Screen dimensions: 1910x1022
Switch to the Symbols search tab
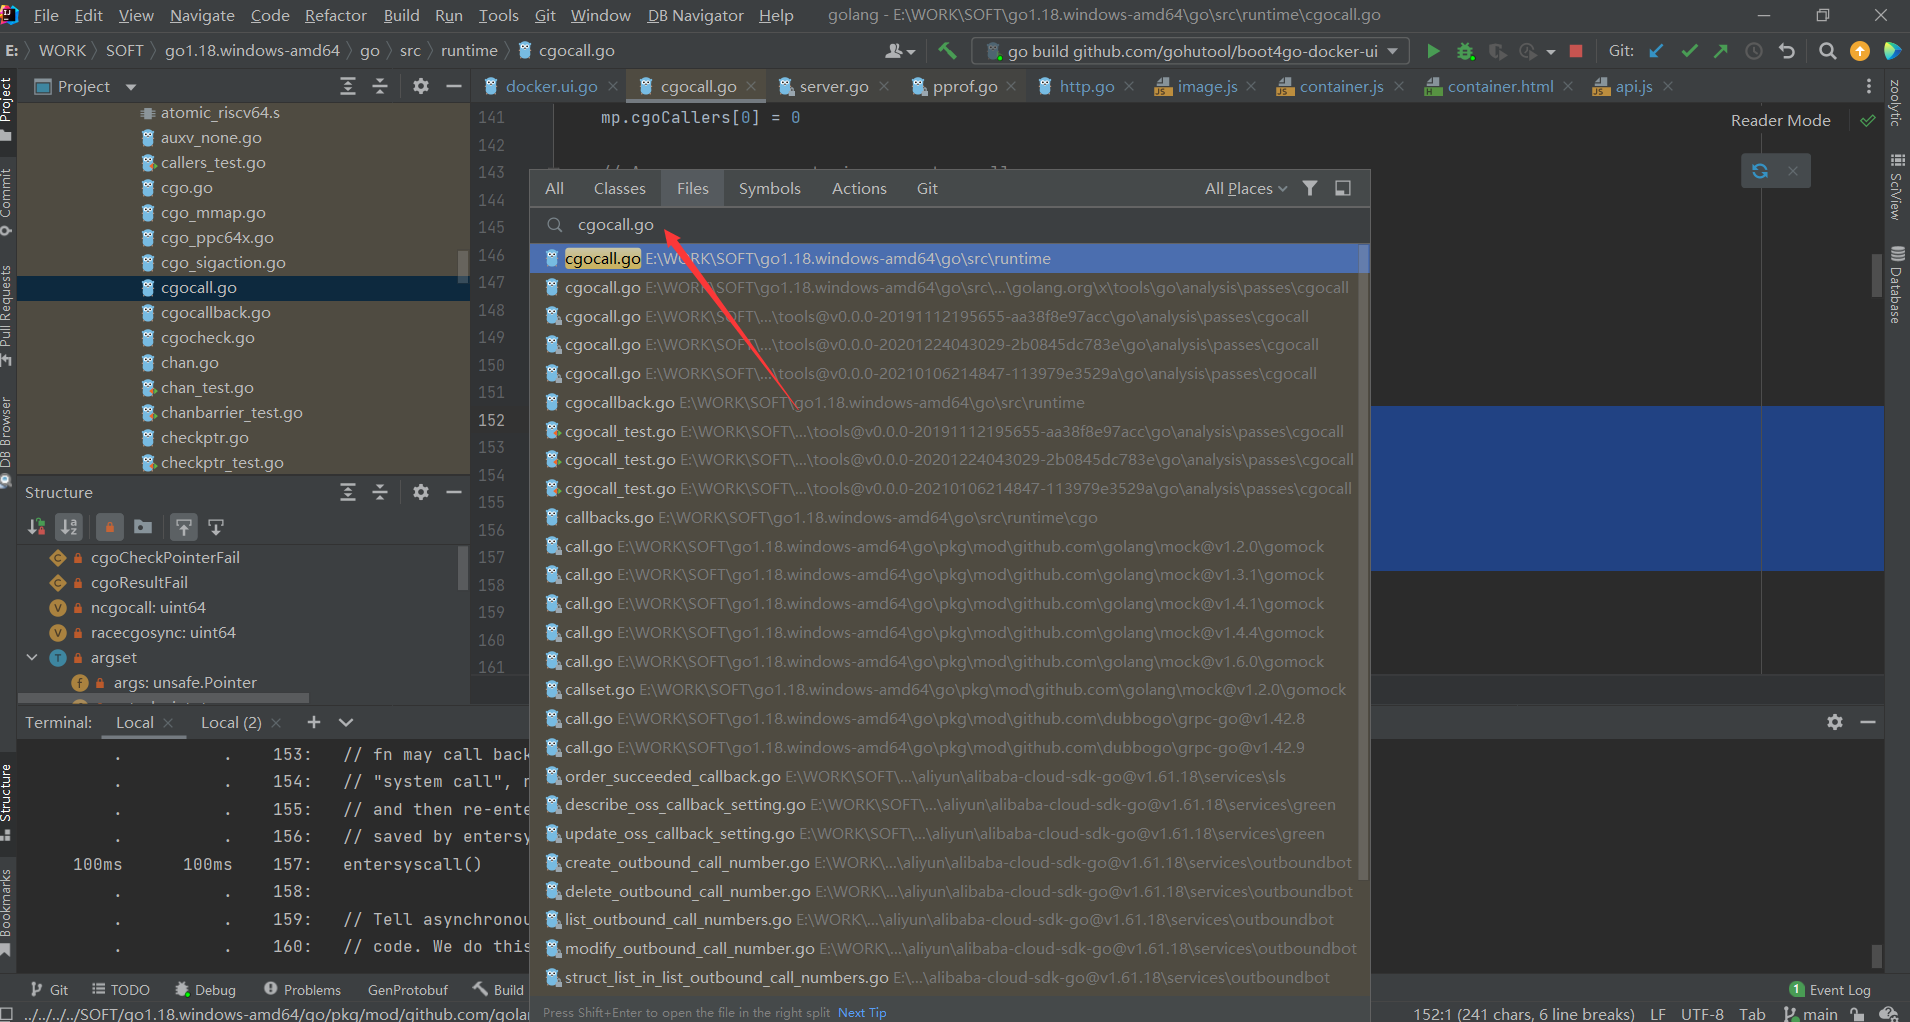pyautogui.click(x=769, y=188)
